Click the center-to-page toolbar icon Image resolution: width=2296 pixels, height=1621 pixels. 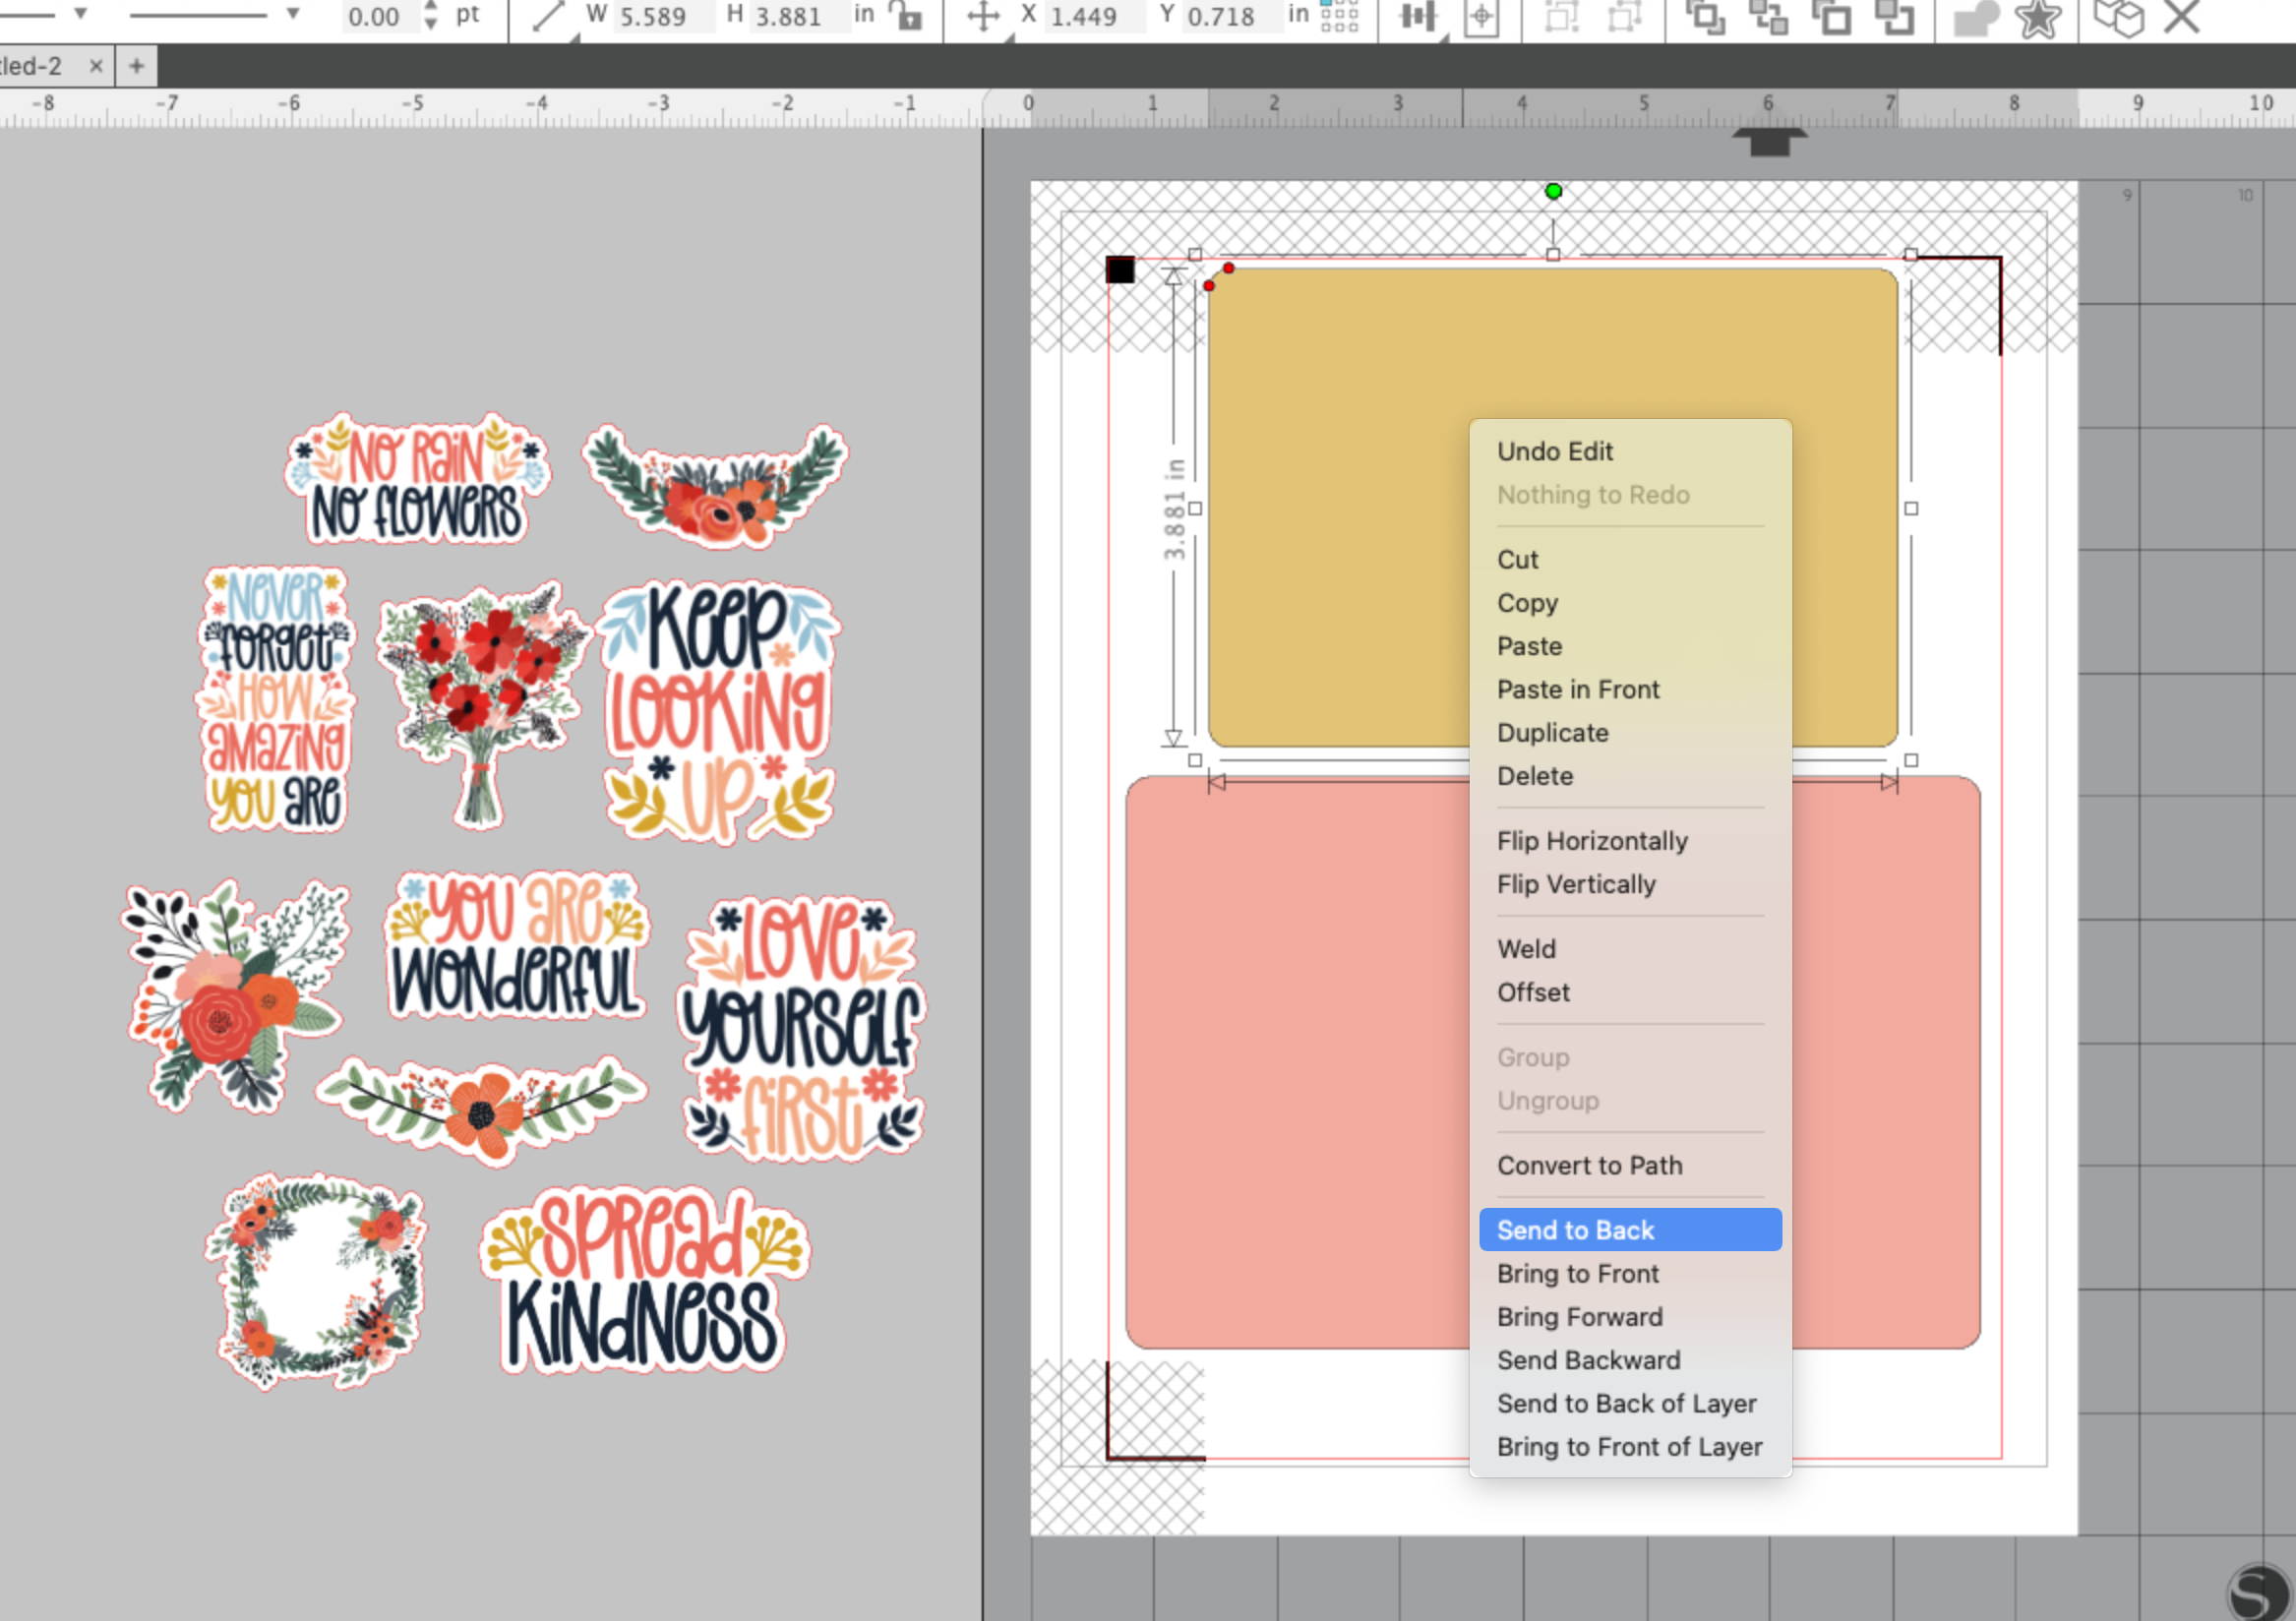[x=1481, y=17]
